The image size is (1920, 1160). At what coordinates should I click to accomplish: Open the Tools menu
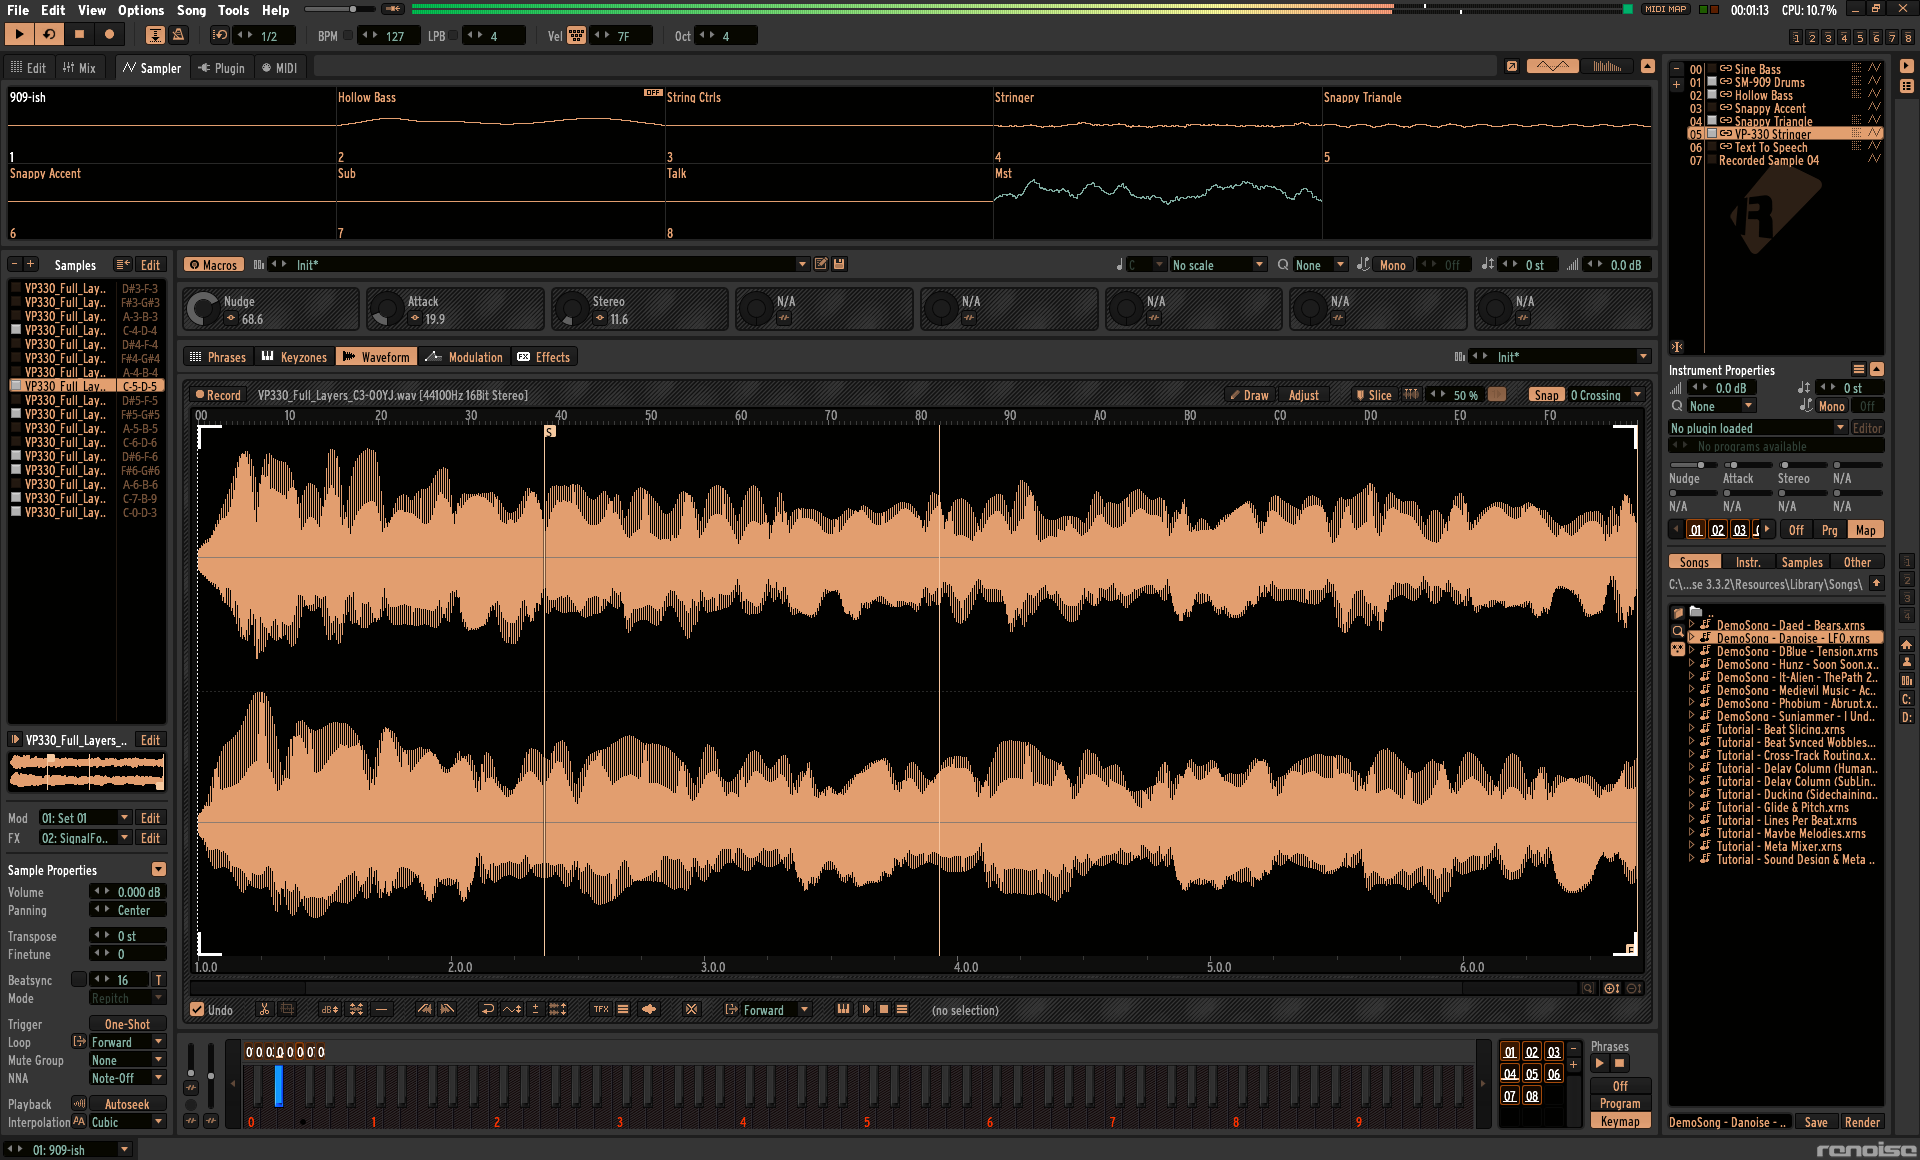pyautogui.click(x=233, y=10)
